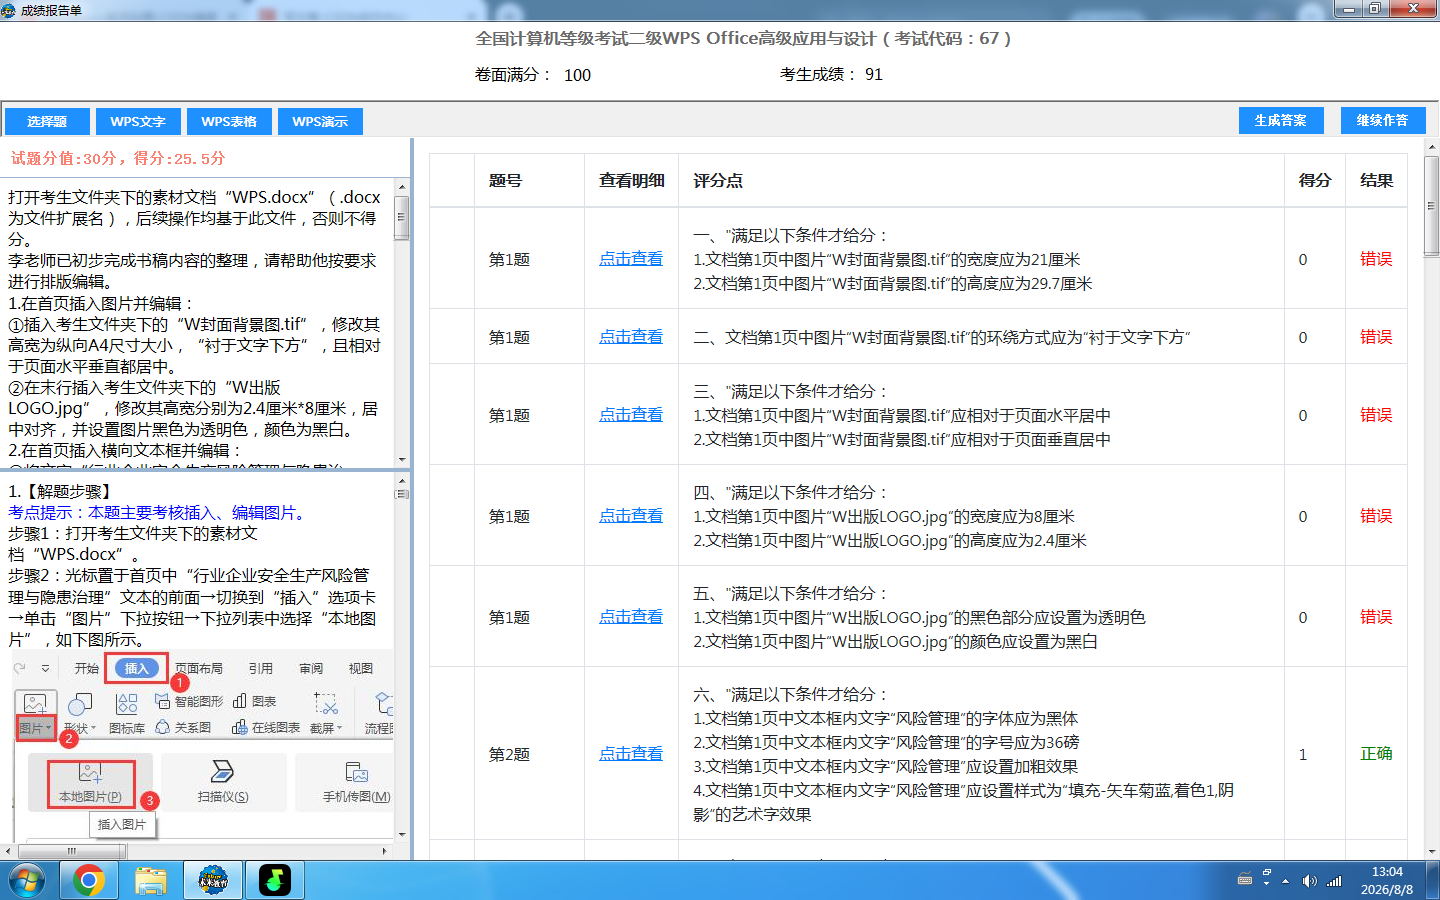The height and width of the screenshot is (900, 1440).
Task: Click the 关系图 icon in the tutorial image
Action: [x=163, y=727]
